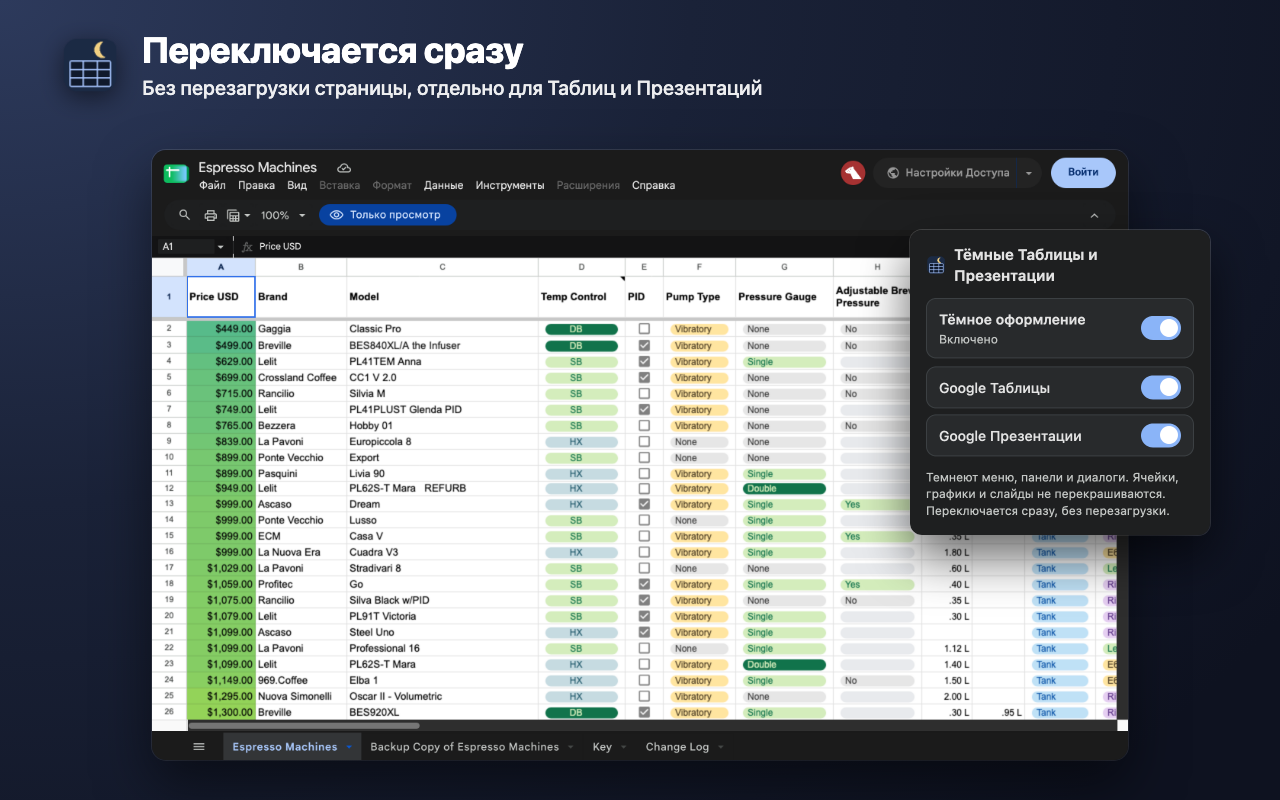
Task: Open the all sheets list icon
Action: point(199,746)
